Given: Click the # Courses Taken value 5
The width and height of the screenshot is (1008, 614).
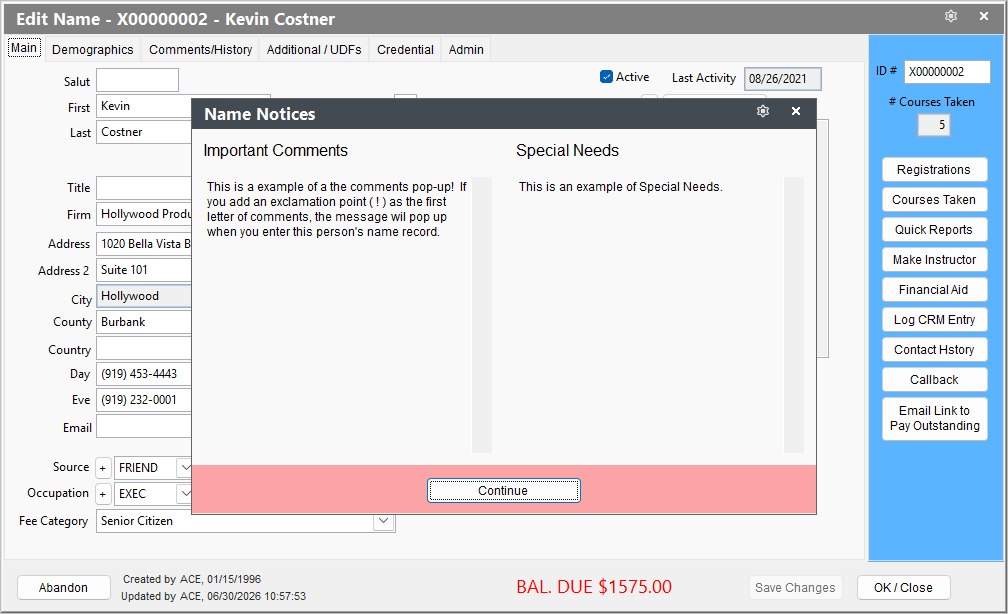Looking at the screenshot, I should [x=933, y=125].
